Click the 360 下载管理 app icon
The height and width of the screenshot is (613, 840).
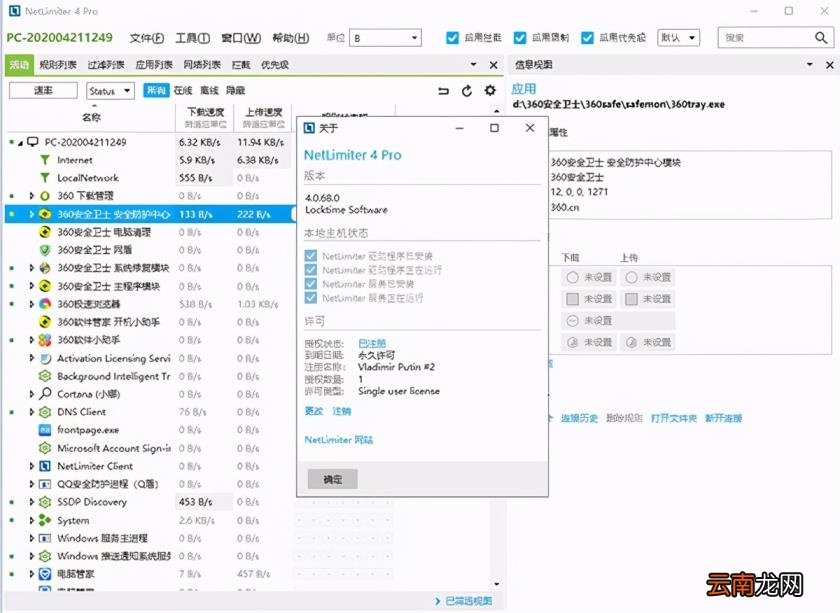click(x=46, y=196)
